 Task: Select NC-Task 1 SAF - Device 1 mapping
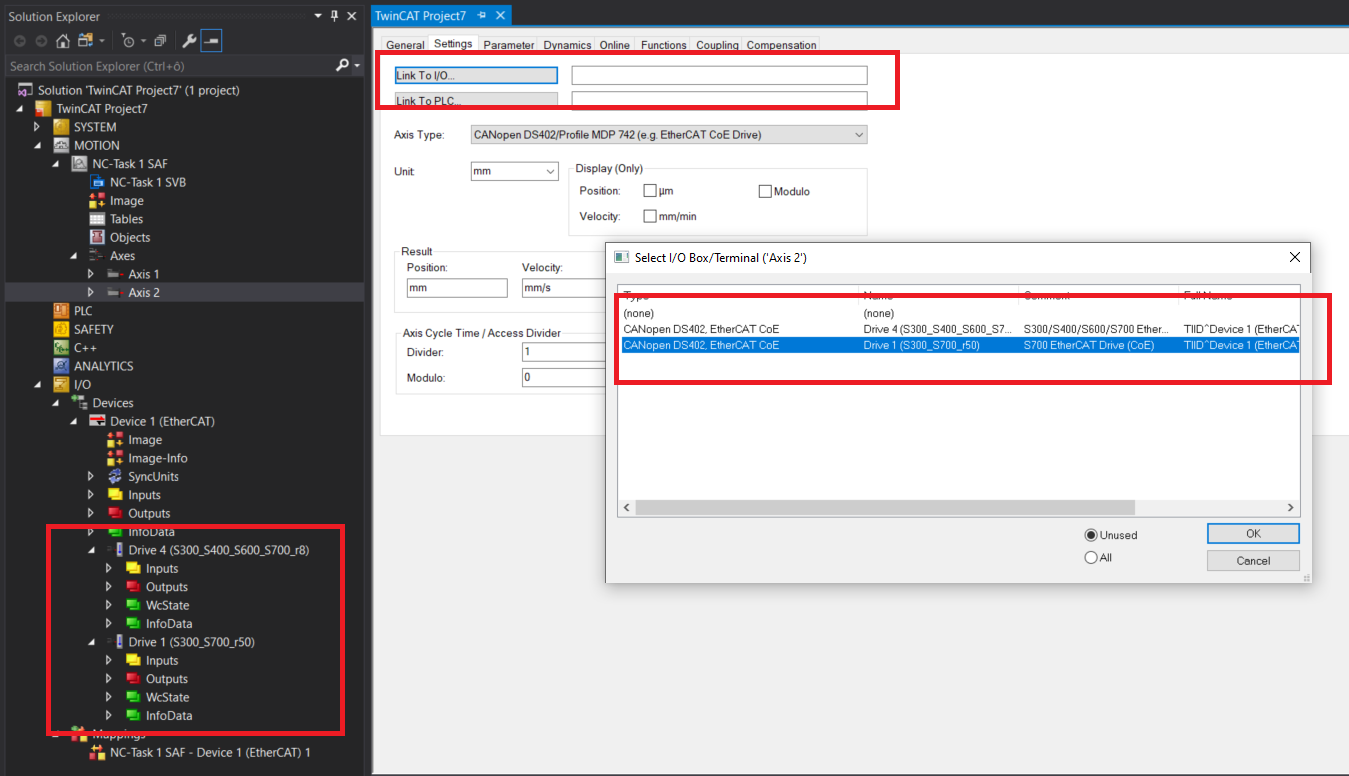pos(210,752)
